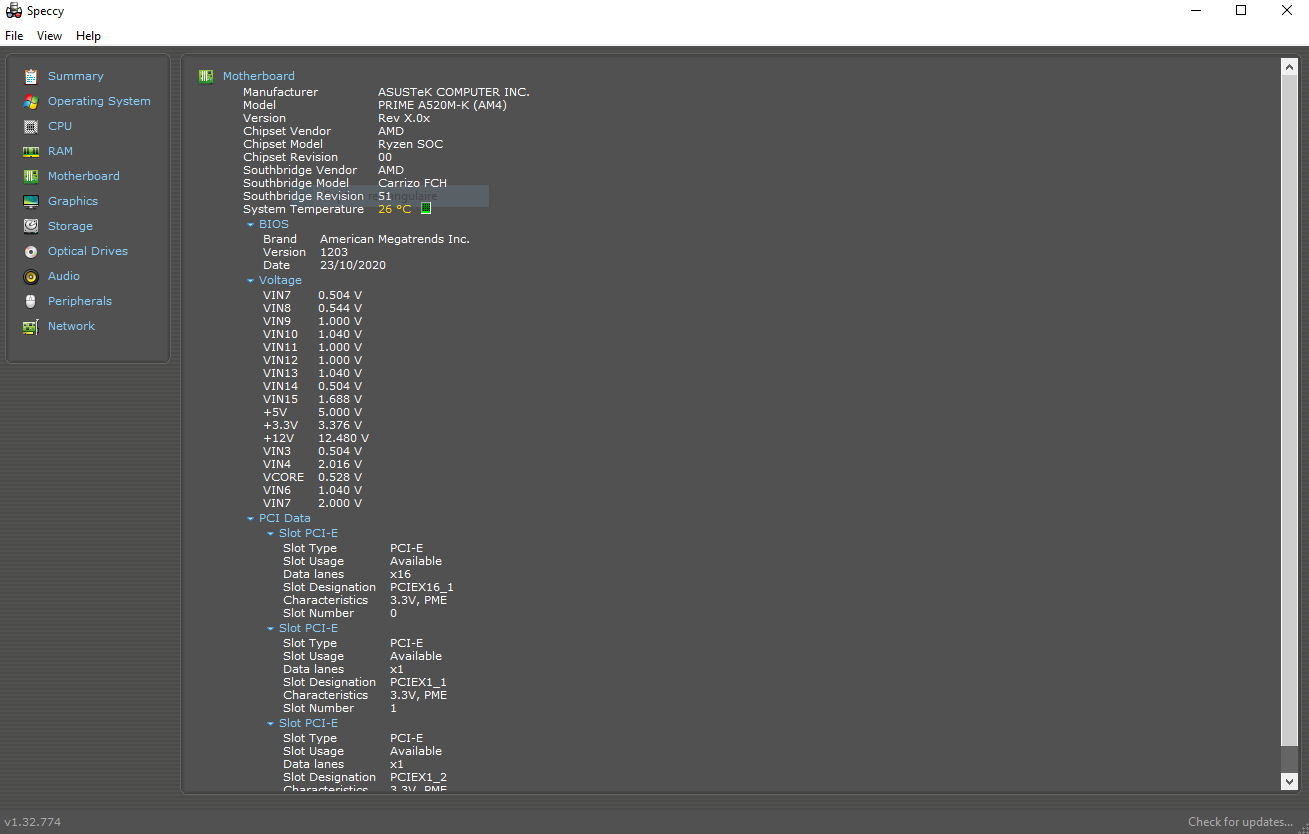Select the CPU section label

60,126
